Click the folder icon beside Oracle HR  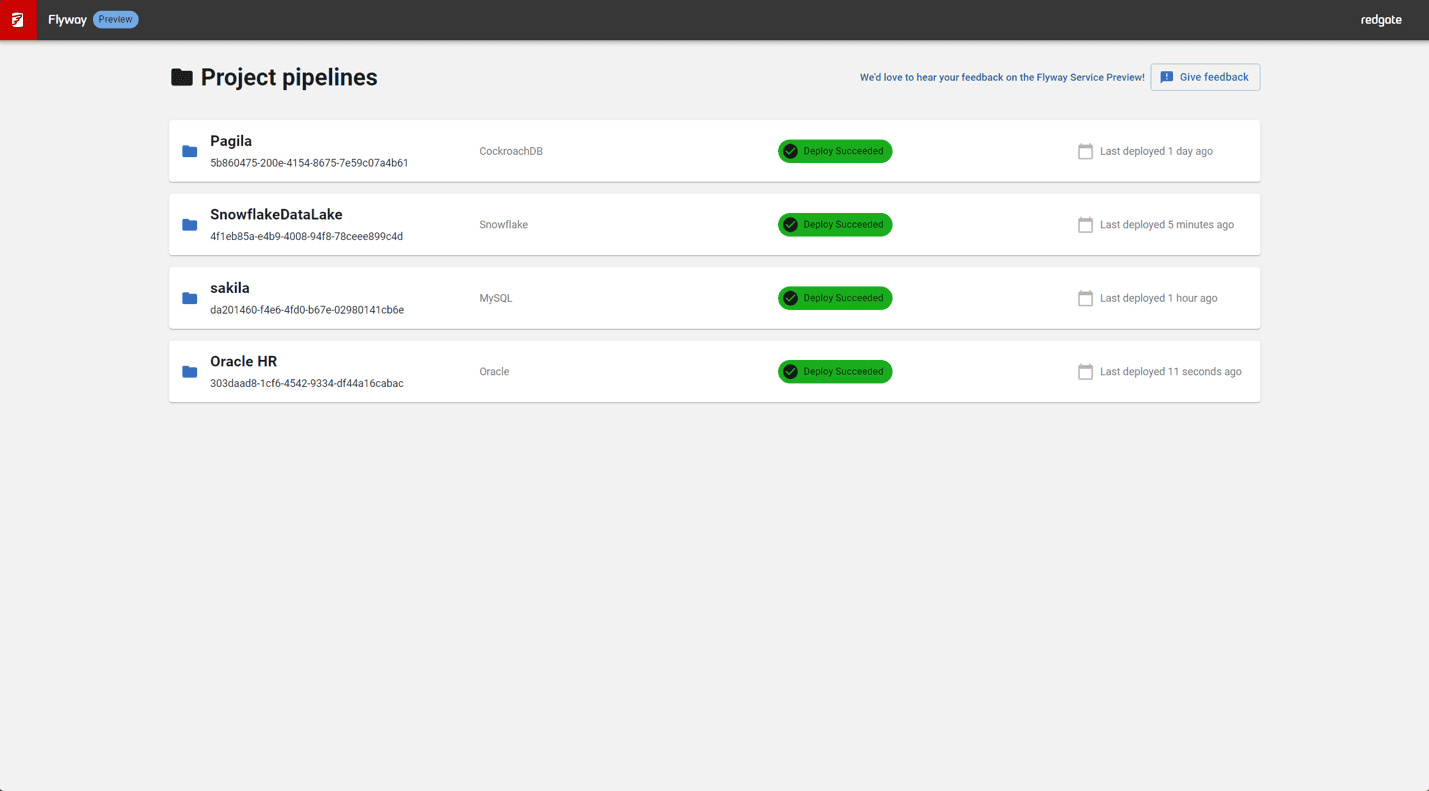click(189, 372)
